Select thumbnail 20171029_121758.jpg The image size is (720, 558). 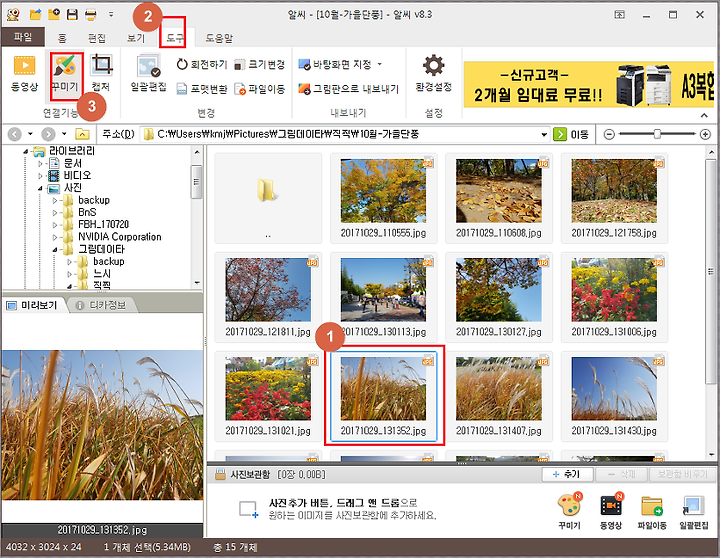click(614, 198)
